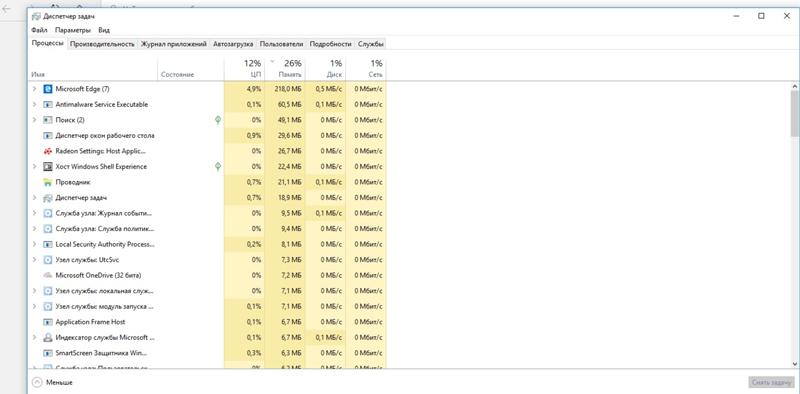Click the Antimalware Service Executable icon
Image resolution: width=800 pixels, height=394 pixels.
[47, 105]
